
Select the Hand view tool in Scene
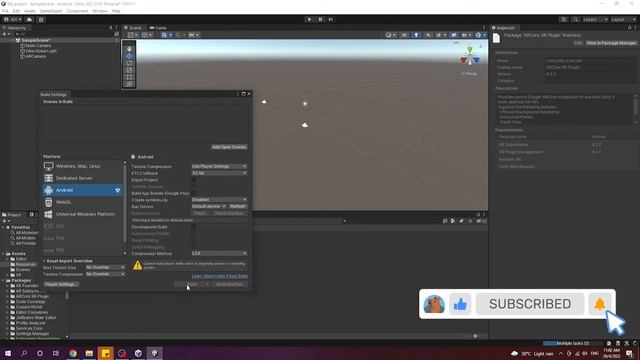pyautogui.click(x=129, y=49)
